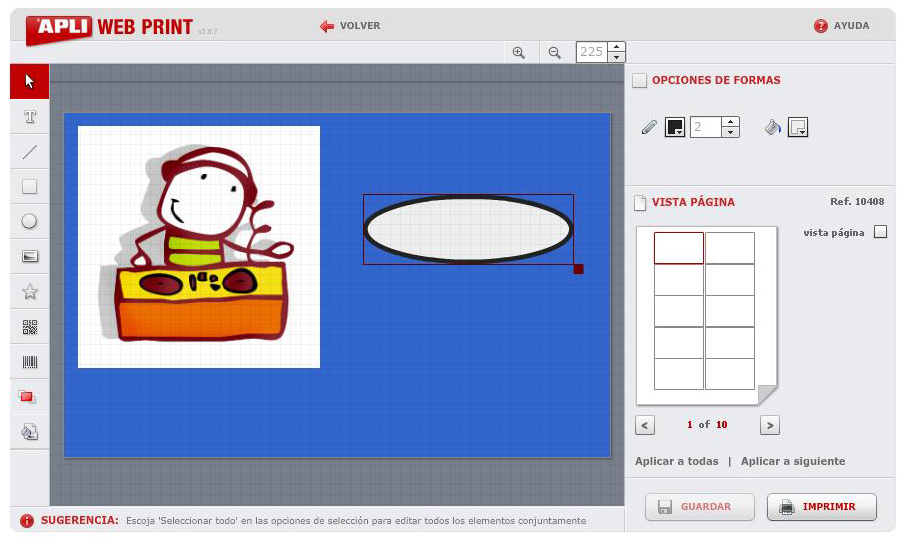Open the stroke color dropdown swatch
The width and height of the screenshot is (903, 542).
tap(674, 127)
